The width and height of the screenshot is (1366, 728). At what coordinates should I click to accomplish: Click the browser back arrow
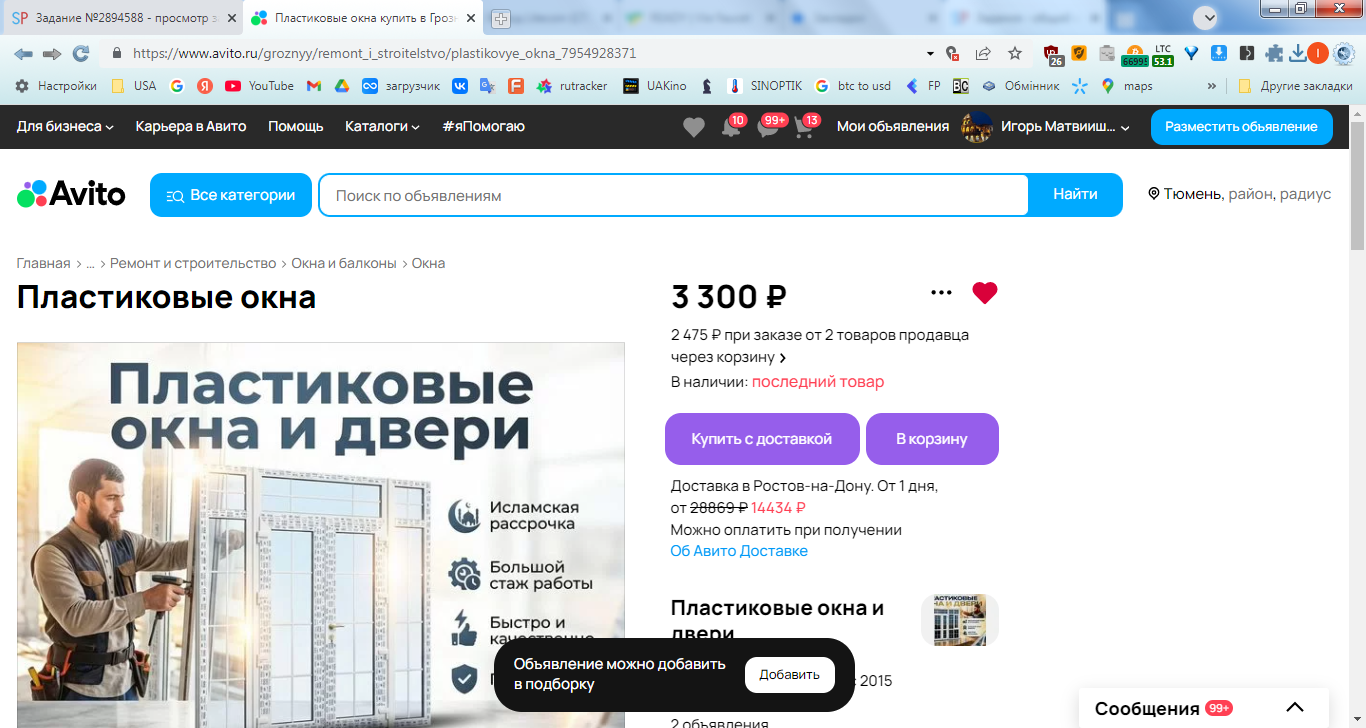click(x=23, y=53)
